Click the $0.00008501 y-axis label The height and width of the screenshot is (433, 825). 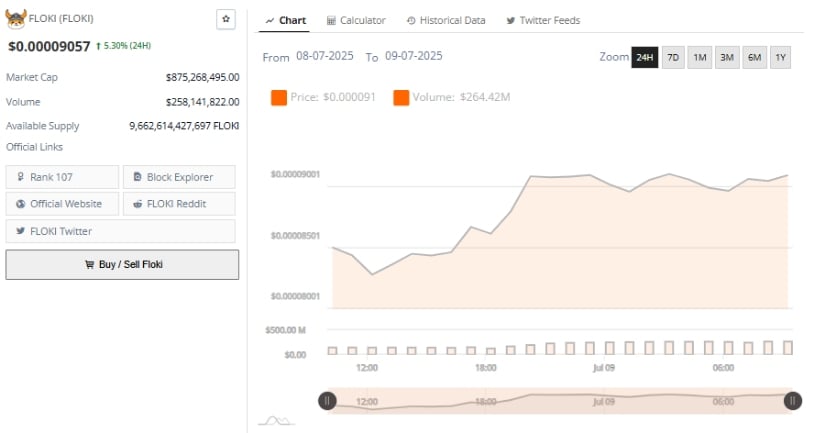tap(295, 236)
